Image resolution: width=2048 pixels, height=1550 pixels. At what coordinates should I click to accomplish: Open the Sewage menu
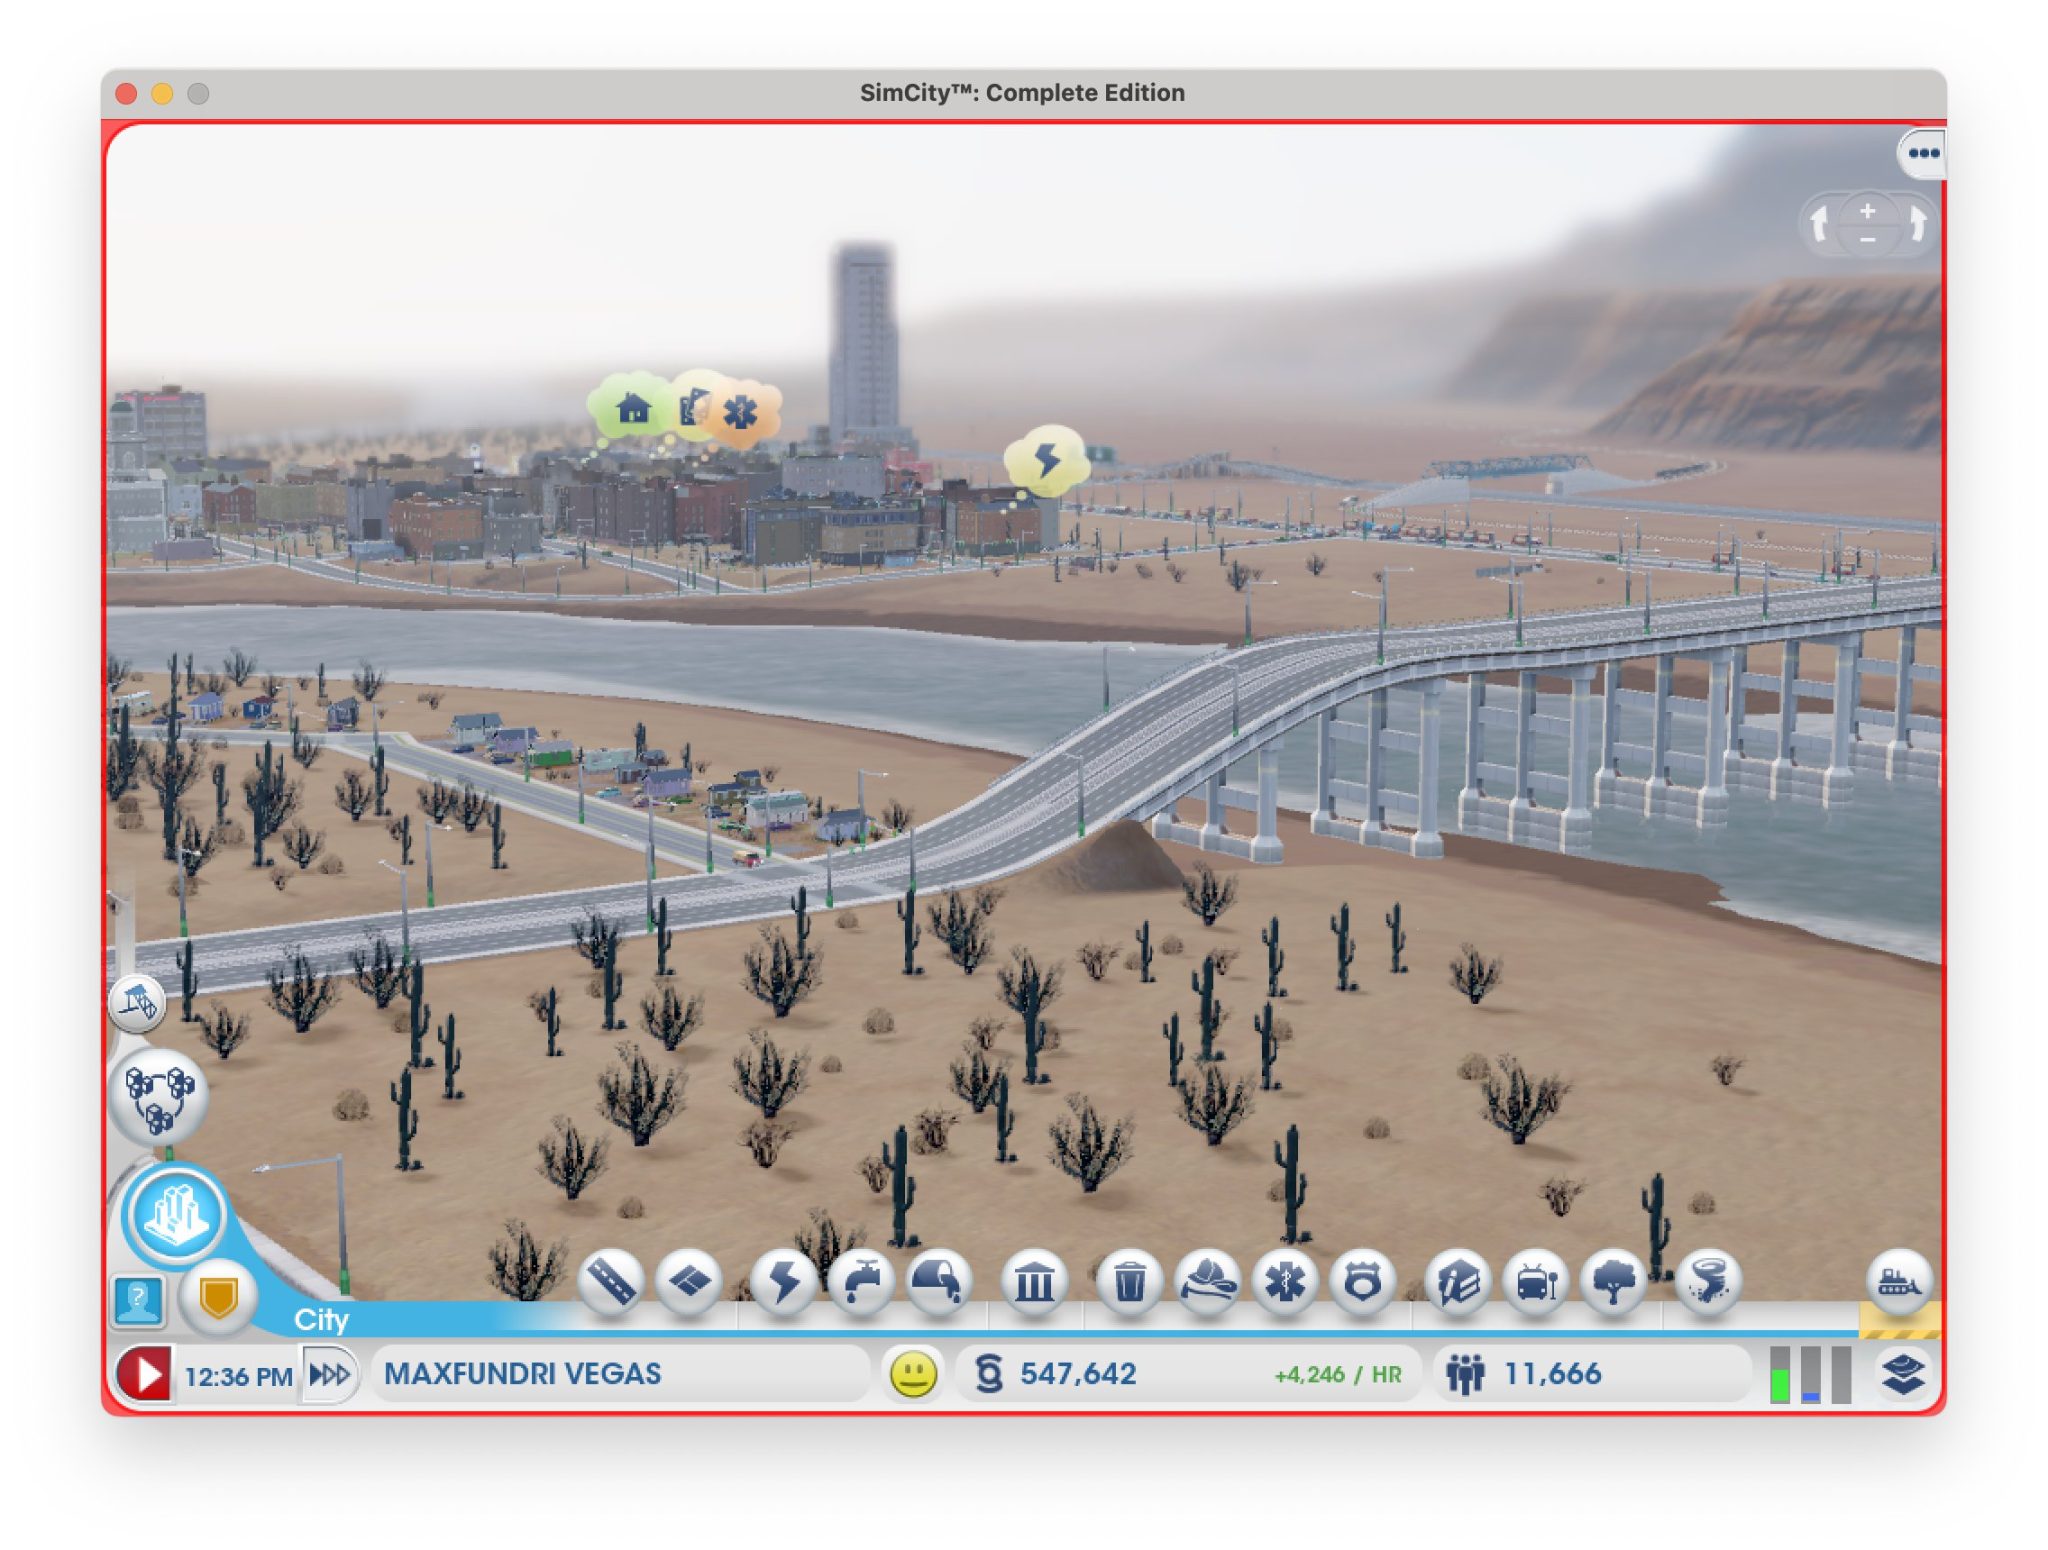939,1280
